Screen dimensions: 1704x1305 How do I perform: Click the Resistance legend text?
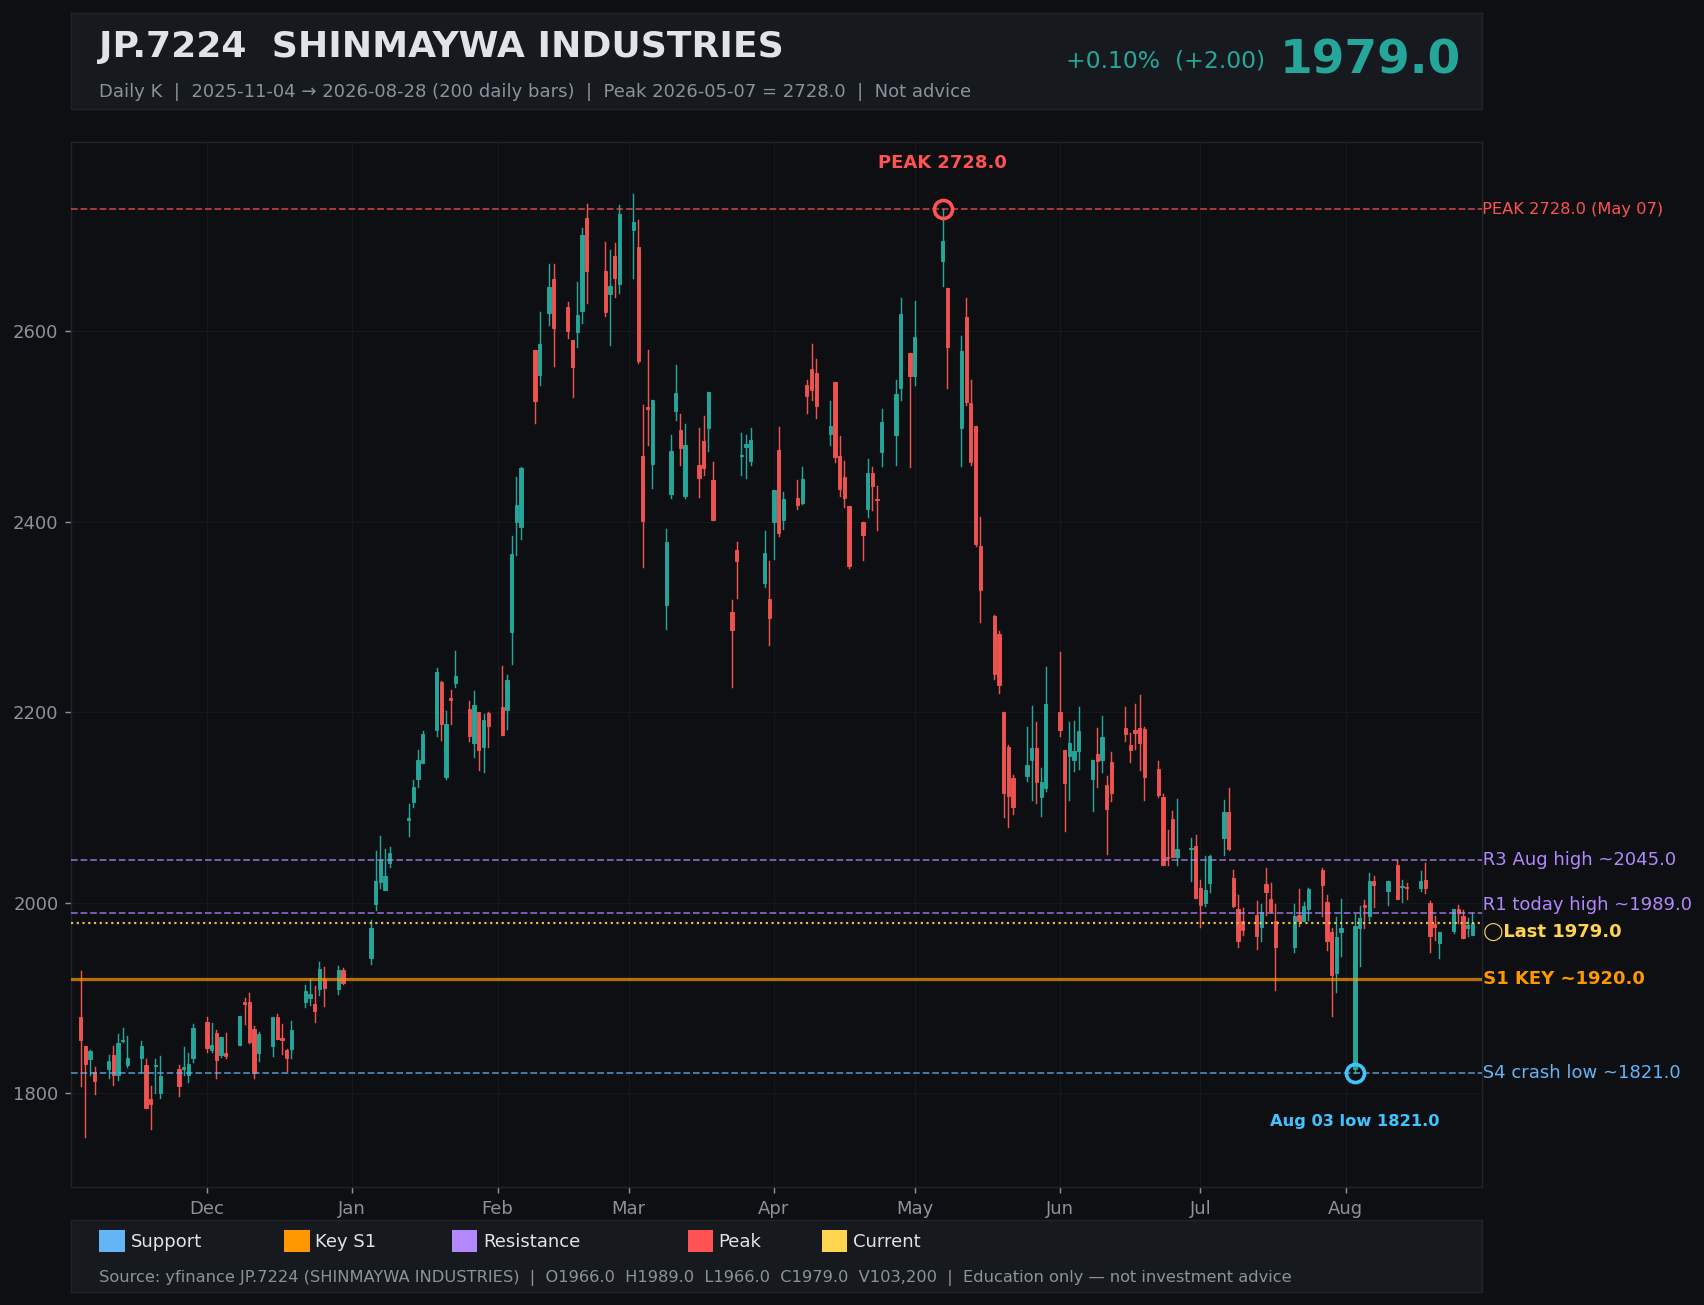tap(532, 1241)
